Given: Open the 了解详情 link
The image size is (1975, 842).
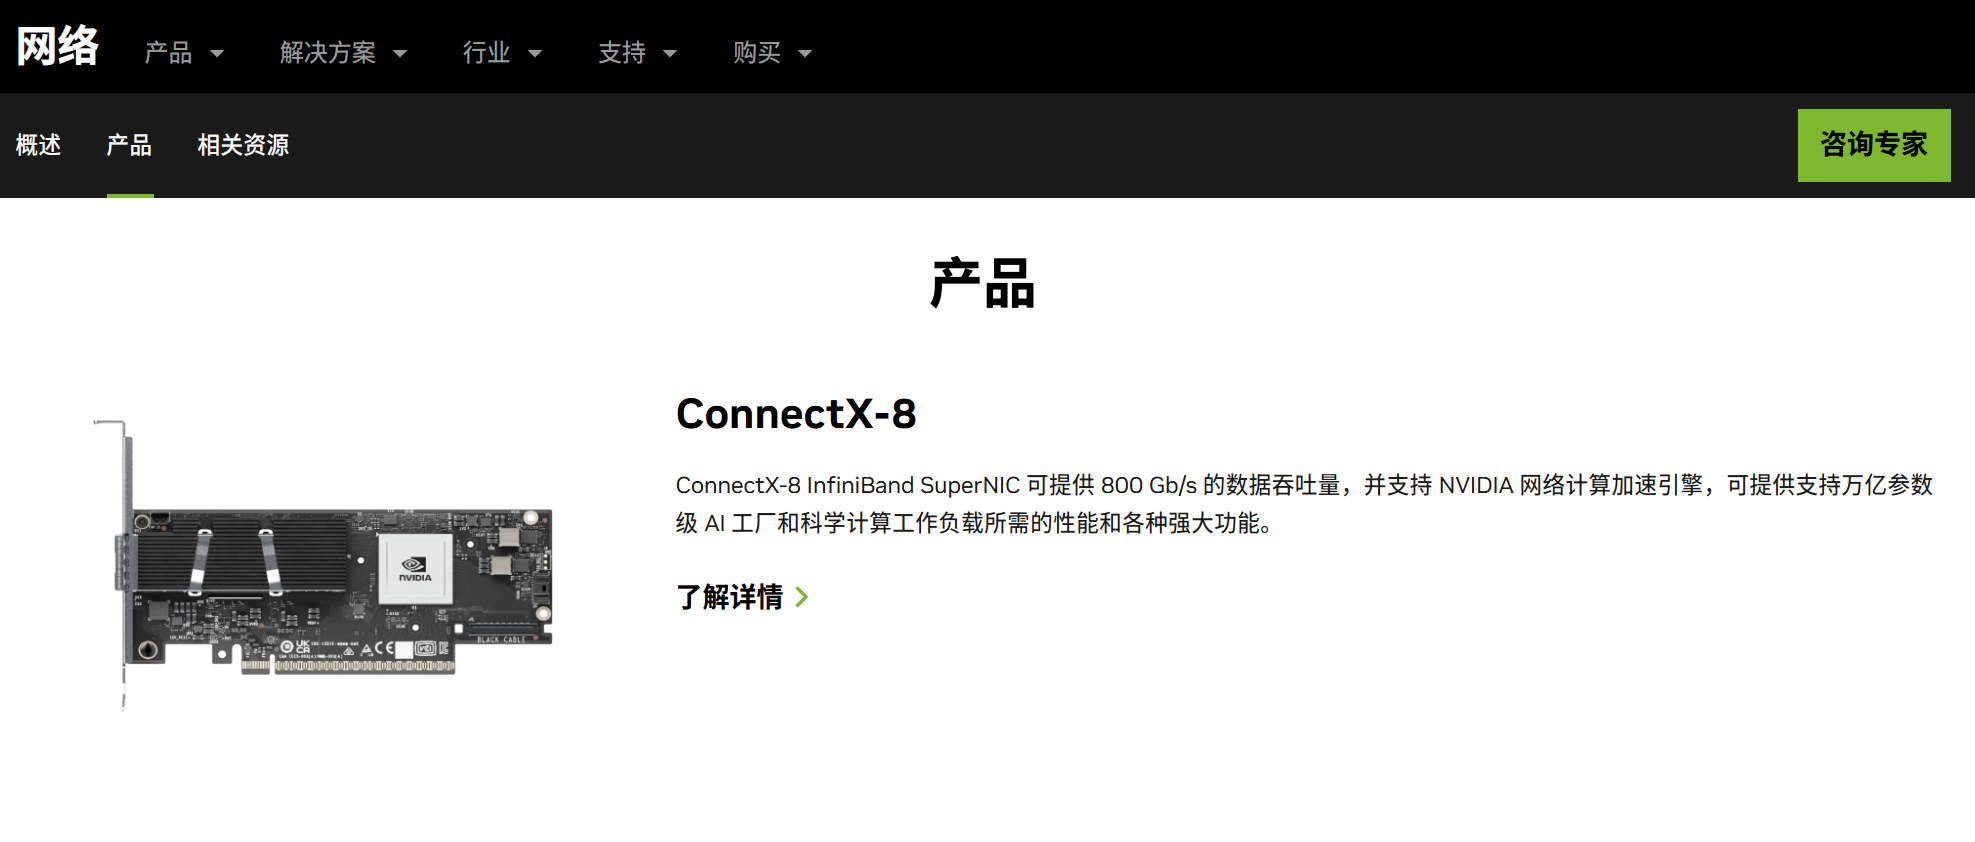Looking at the screenshot, I should 729,597.
